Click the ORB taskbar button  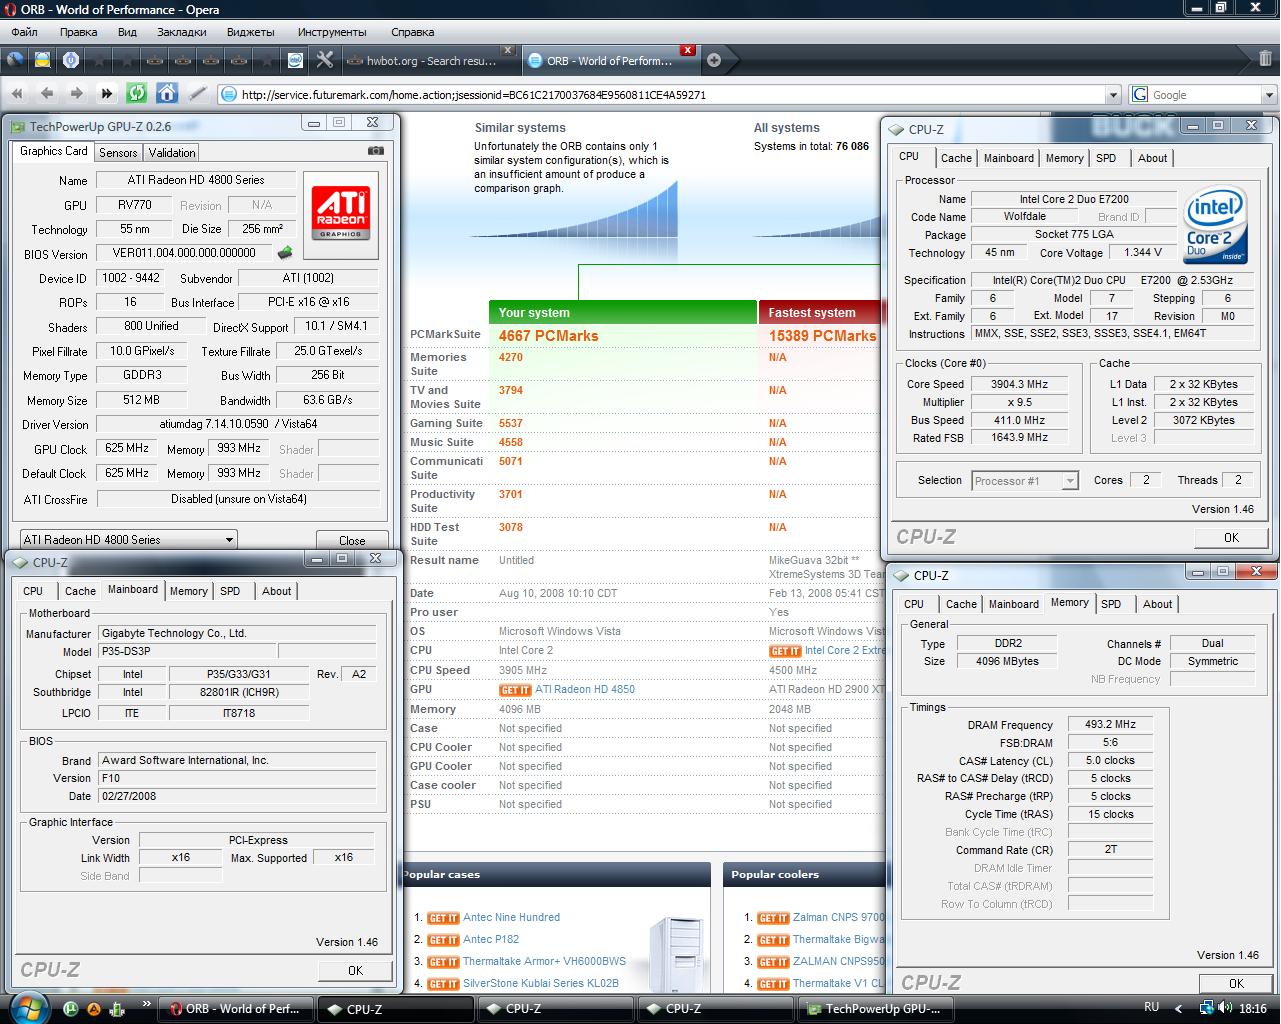(x=236, y=1009)
